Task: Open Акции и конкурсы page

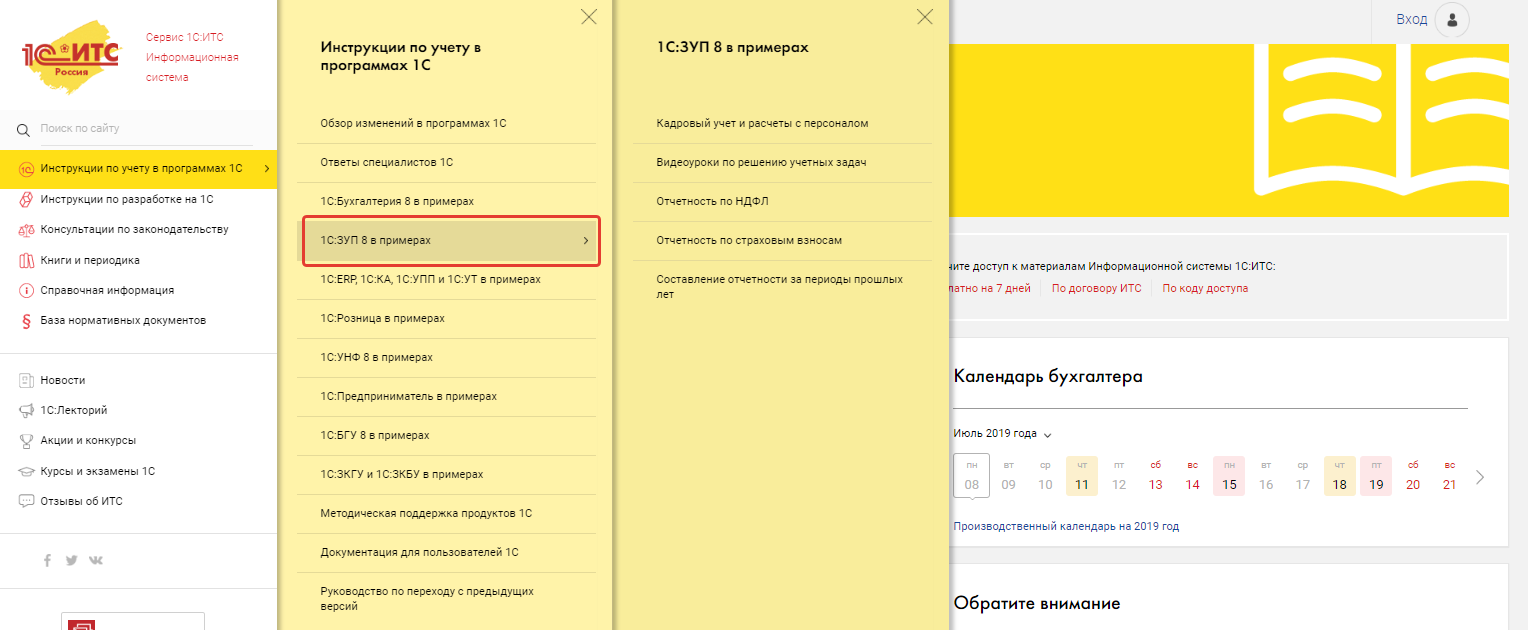Action: (x=88, y=441)
